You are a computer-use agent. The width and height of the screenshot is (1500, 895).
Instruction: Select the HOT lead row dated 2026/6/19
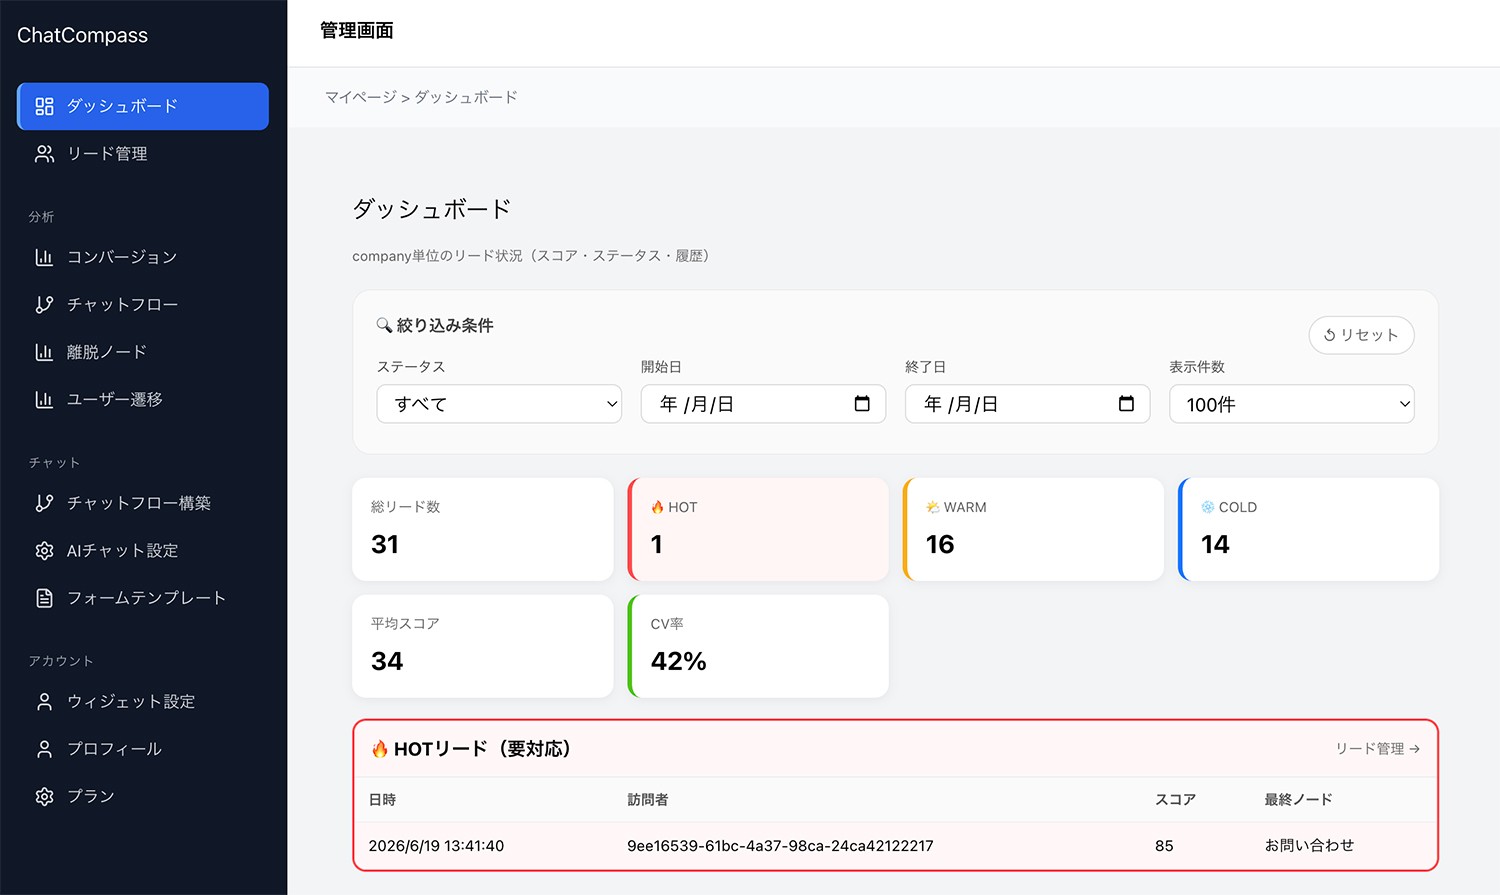(895, 846)
